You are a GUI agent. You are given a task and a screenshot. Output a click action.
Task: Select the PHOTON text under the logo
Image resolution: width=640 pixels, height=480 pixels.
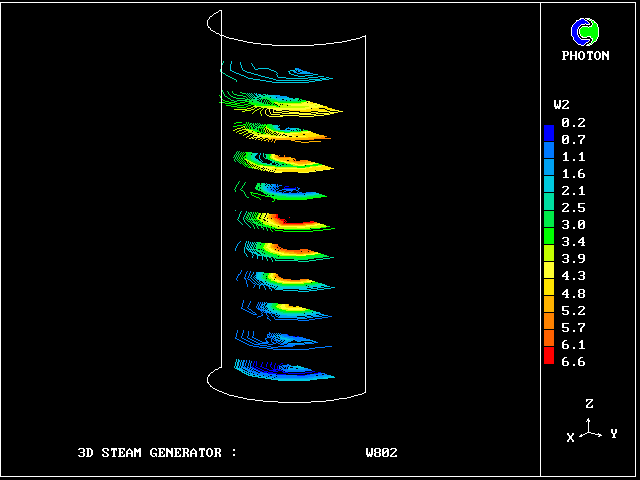[585, 56]
